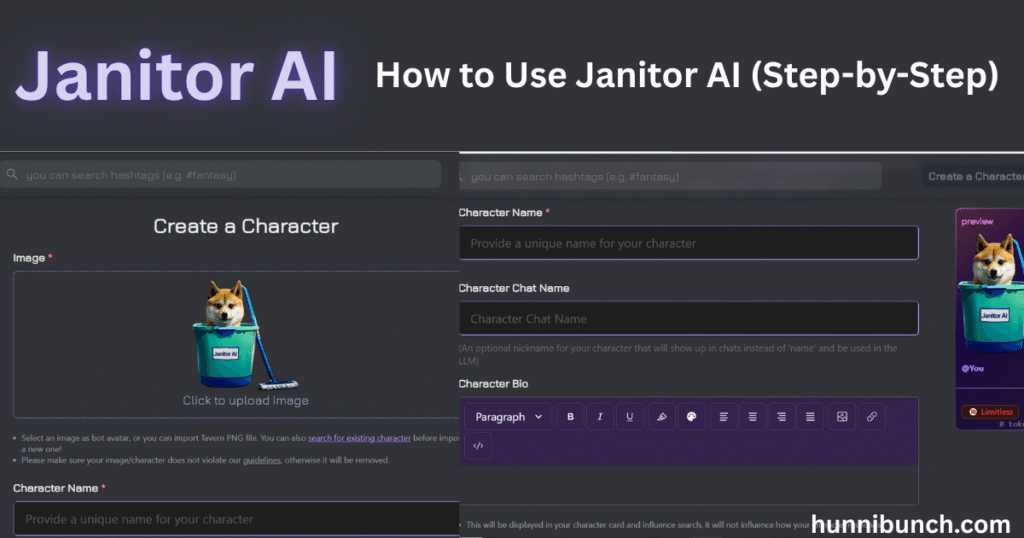This screenshot has width=1024, height=538.
Task: Click inside the Character Bio text area
Action: pyautogui.click(x=689, y=485)
